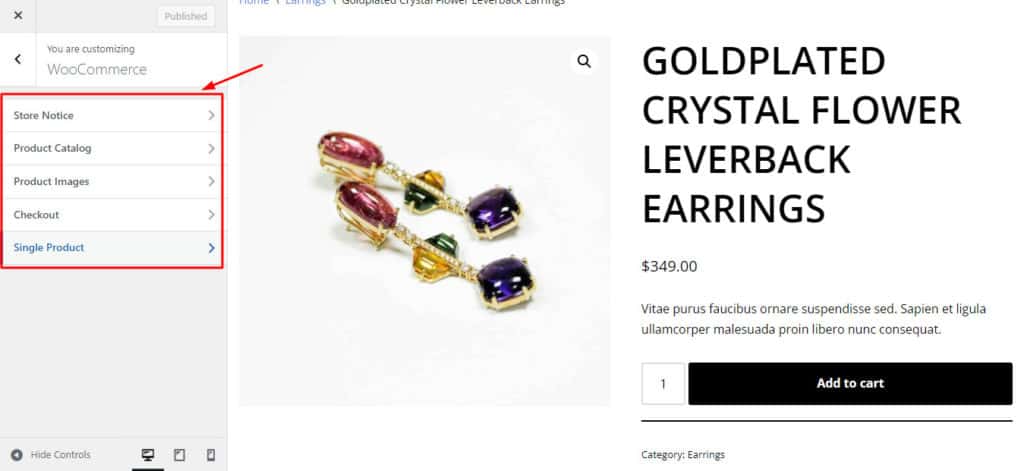Zoom the product image with magnifier icon
1024x471 pixels.
[x=584, y=62]
